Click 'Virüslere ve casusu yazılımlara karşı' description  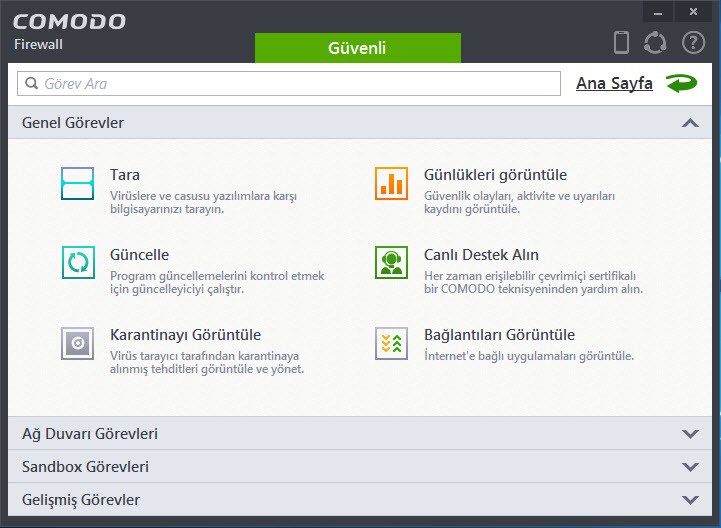tap(203, 196)
